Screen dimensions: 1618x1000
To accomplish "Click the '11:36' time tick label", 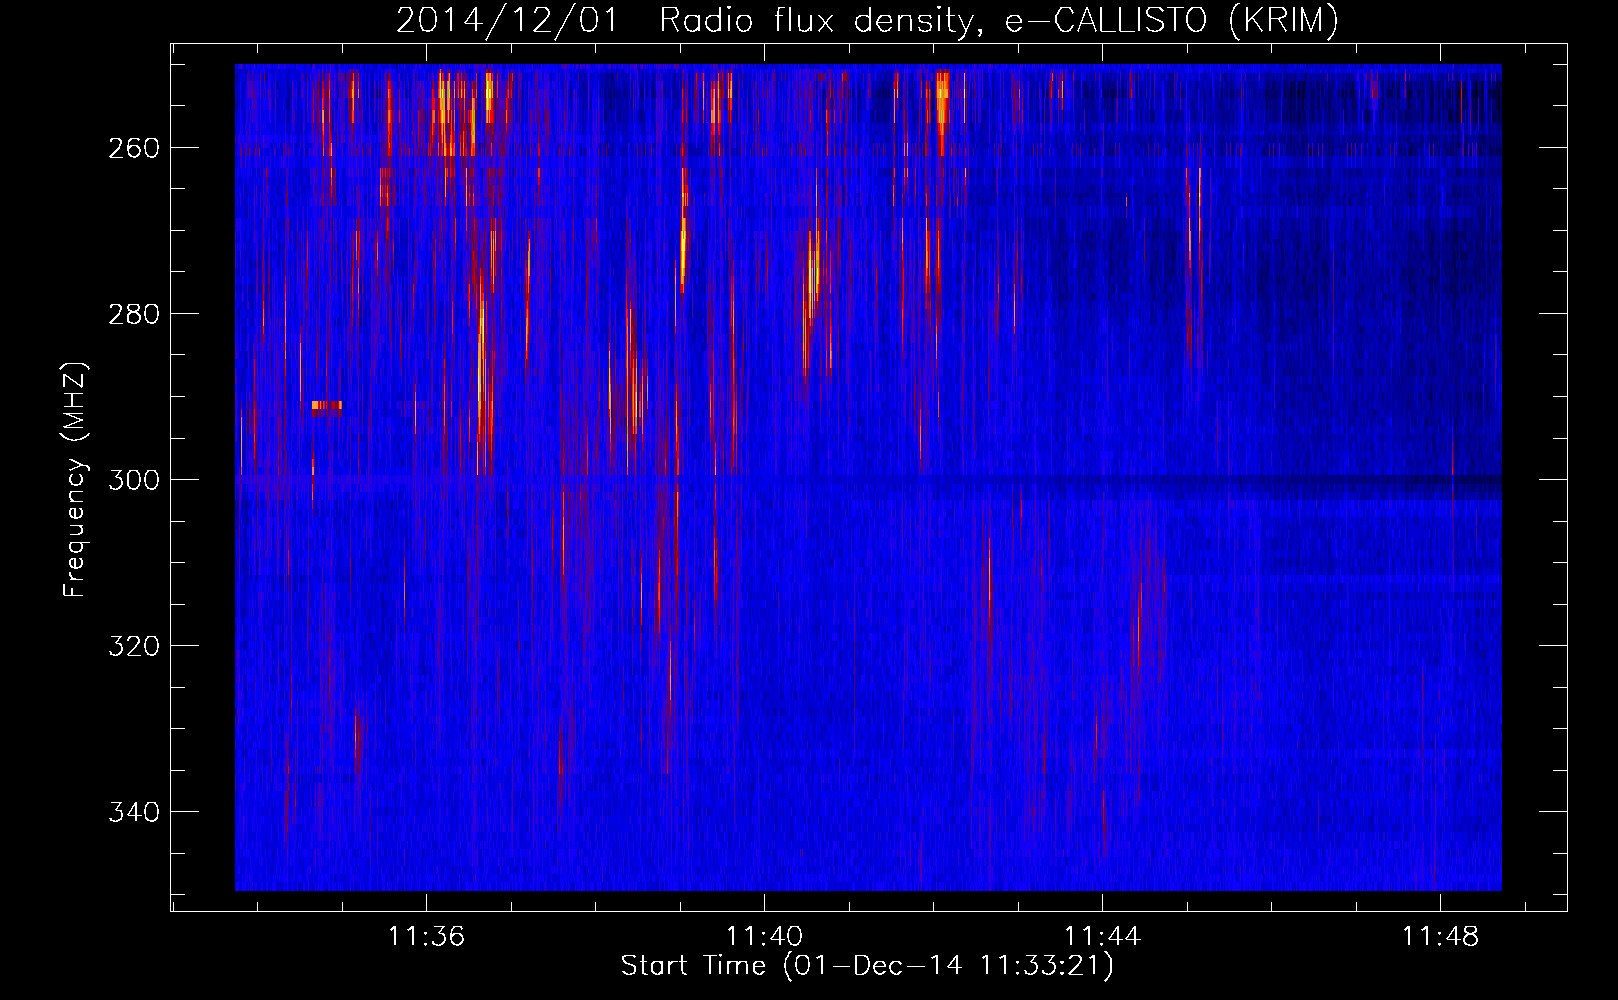I will [x=426, y=937].
